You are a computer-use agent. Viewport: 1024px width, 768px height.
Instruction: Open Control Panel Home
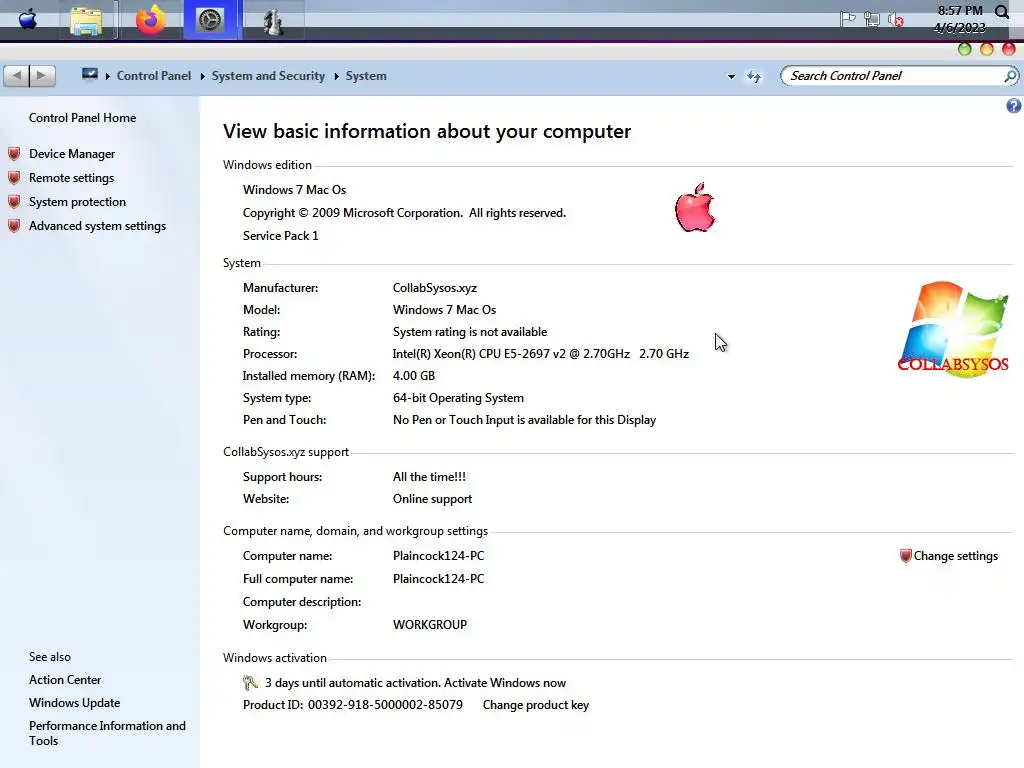[82, 118]
